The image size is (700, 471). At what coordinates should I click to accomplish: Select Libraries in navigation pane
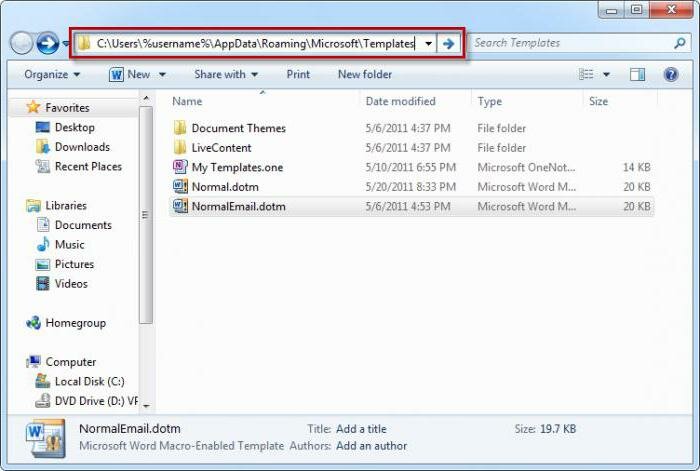tap(66, 205)
